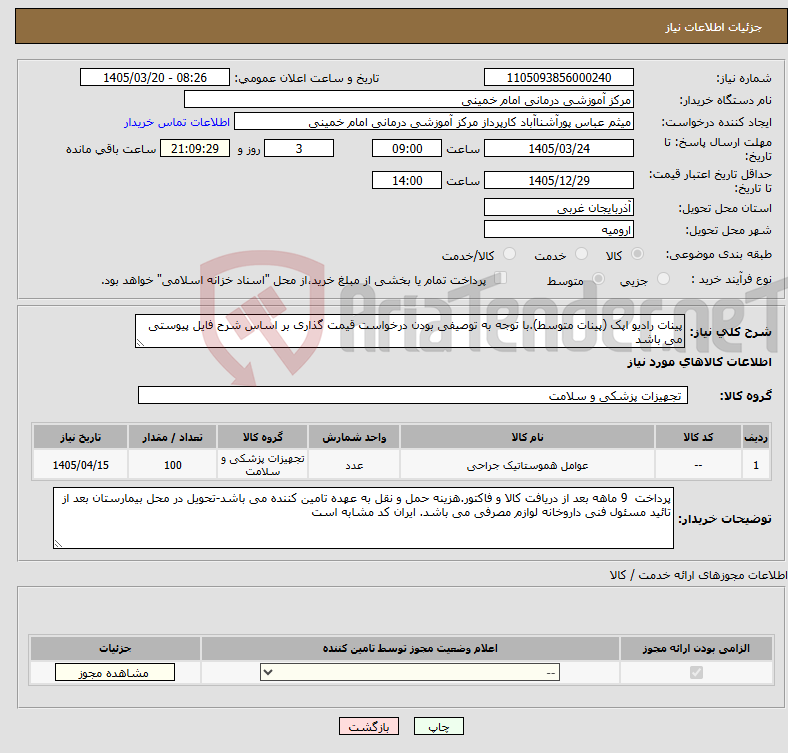Click the اعلام وضعیت مجوز column header
Image resolution: width=788 pixels, height=753 pixels.
point(410,648)
